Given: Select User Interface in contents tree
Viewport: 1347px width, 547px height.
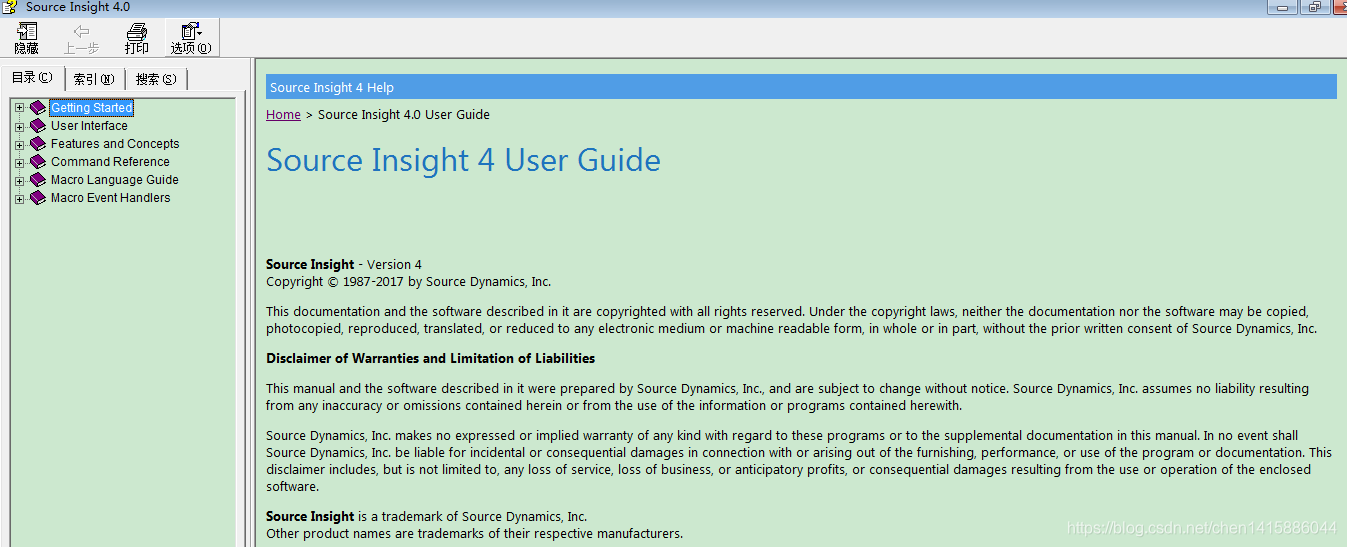Looking at the screenshot, I should point(89,125).
